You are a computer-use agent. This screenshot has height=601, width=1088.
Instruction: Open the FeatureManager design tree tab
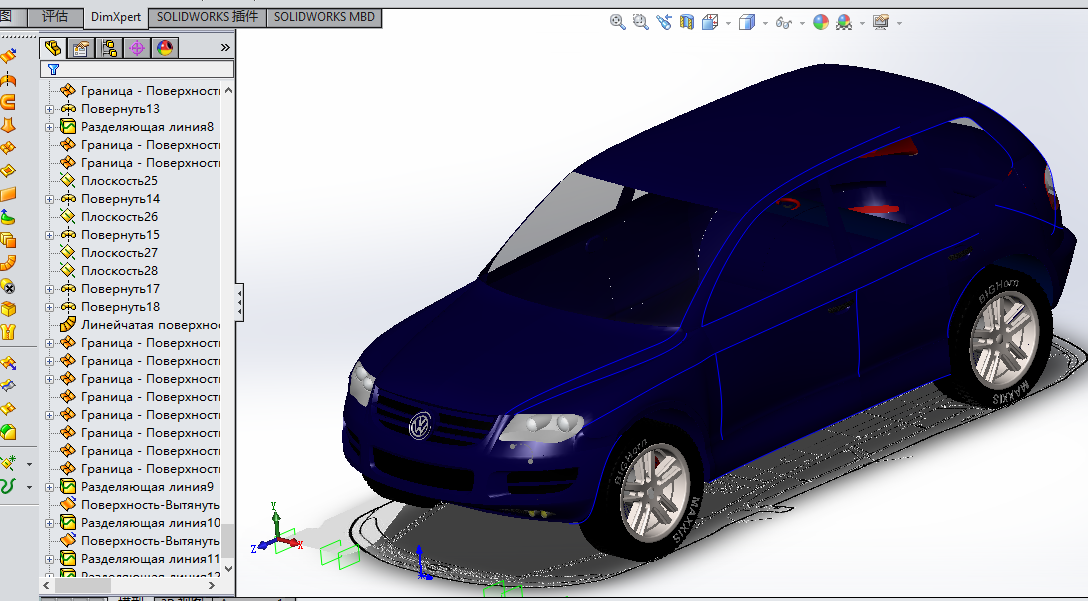point(53,48)
